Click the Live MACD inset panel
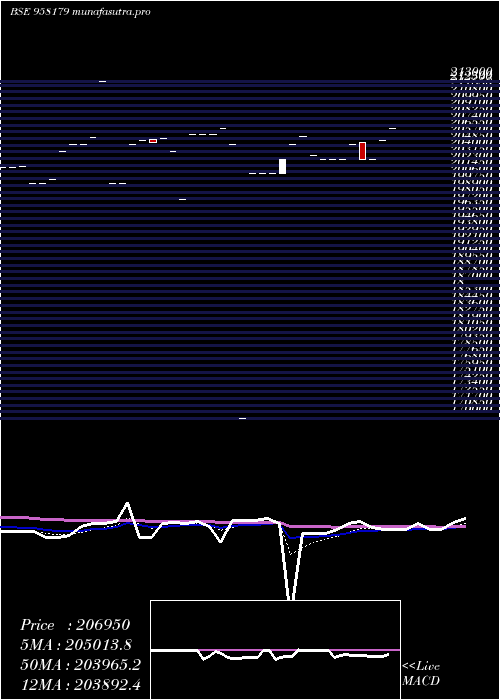 [275, 650]
